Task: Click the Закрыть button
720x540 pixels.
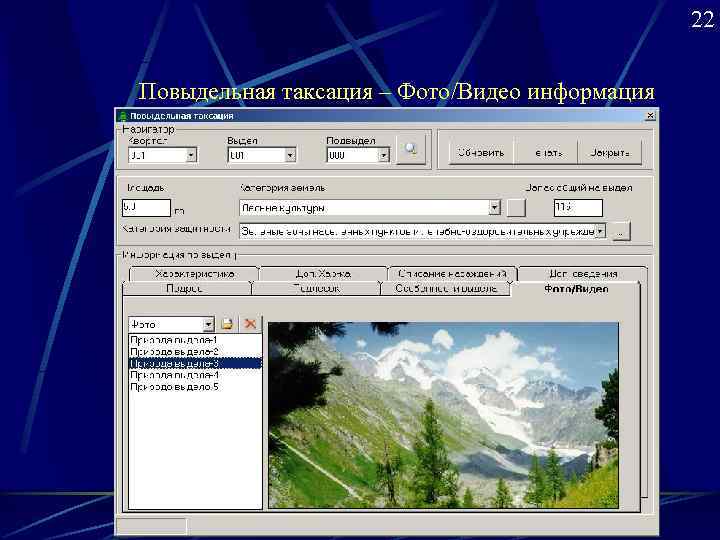Action: 609,152
